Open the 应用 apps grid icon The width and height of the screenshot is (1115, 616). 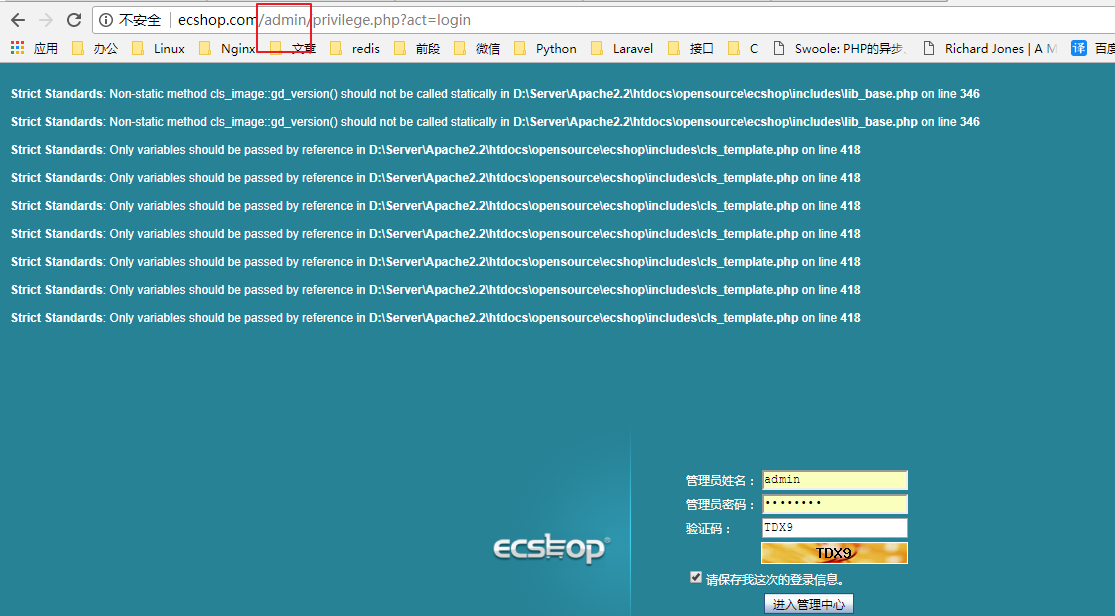pyautogui.click(x=17, y=48)
